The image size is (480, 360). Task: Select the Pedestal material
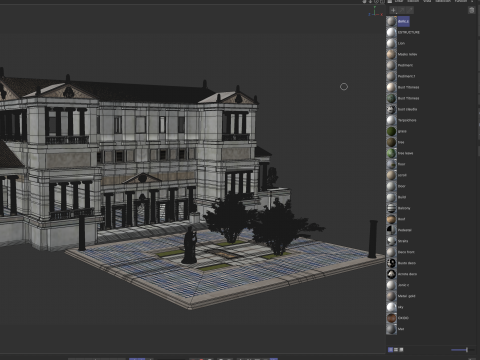tap(399, 230)
